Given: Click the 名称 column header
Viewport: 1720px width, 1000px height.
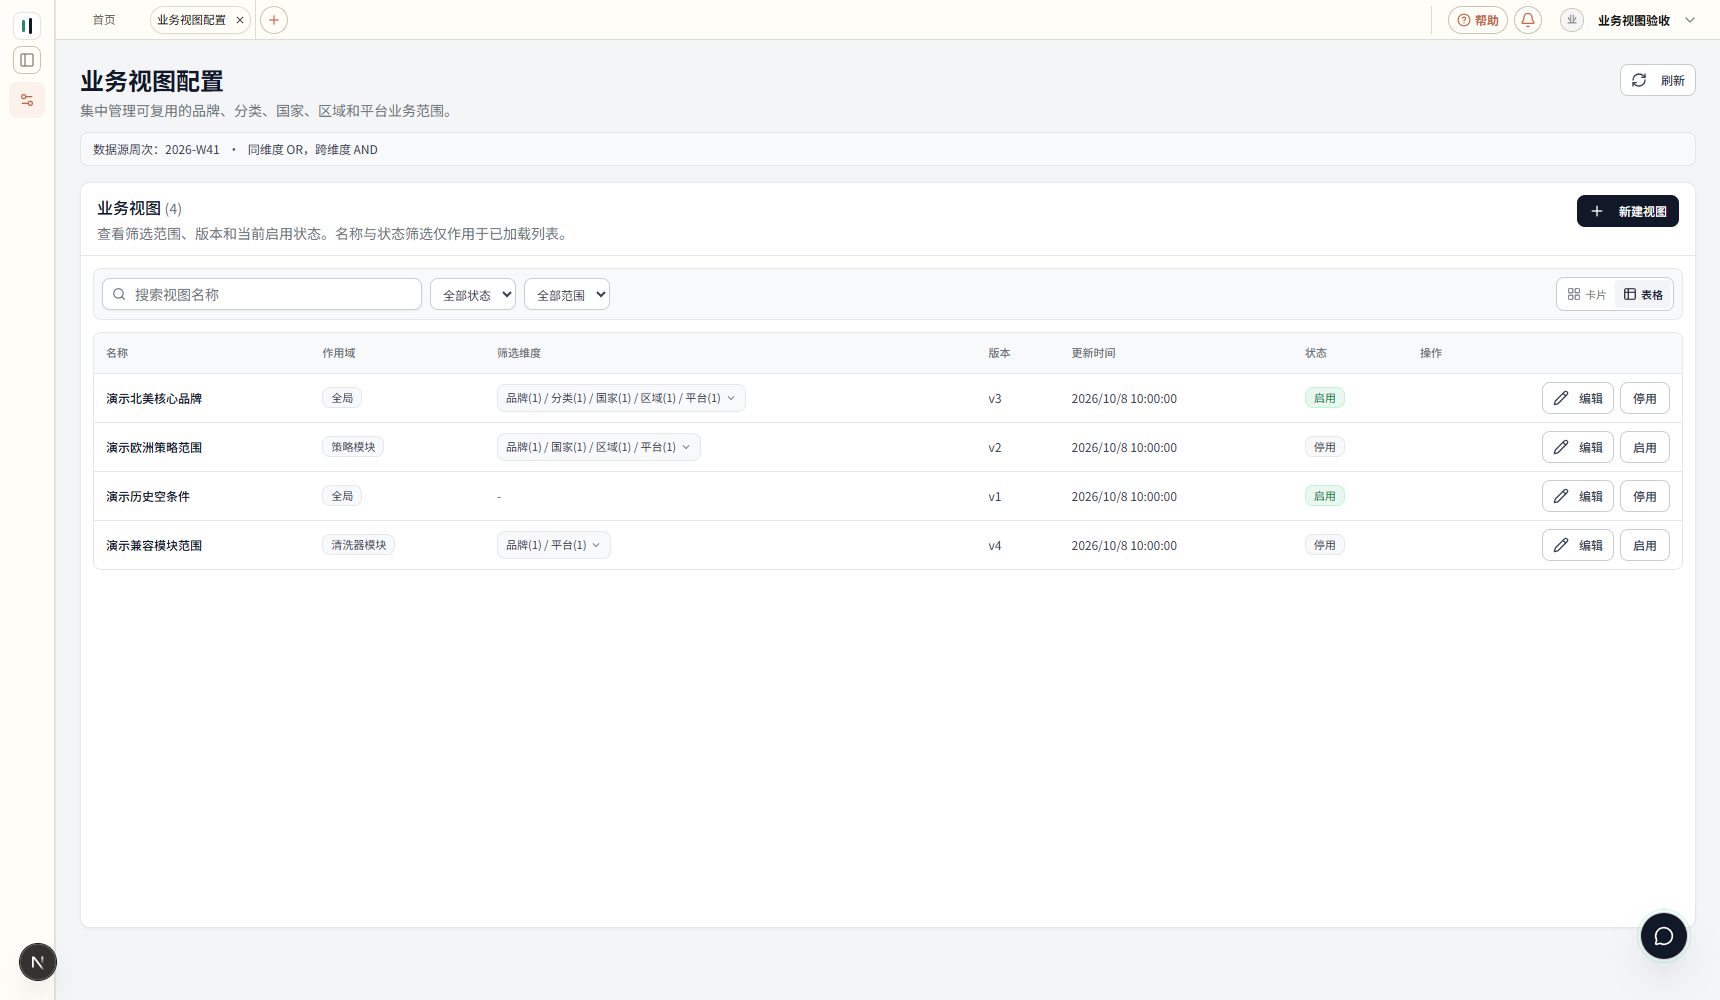Looking at the screenshot, I should [117, 353].
